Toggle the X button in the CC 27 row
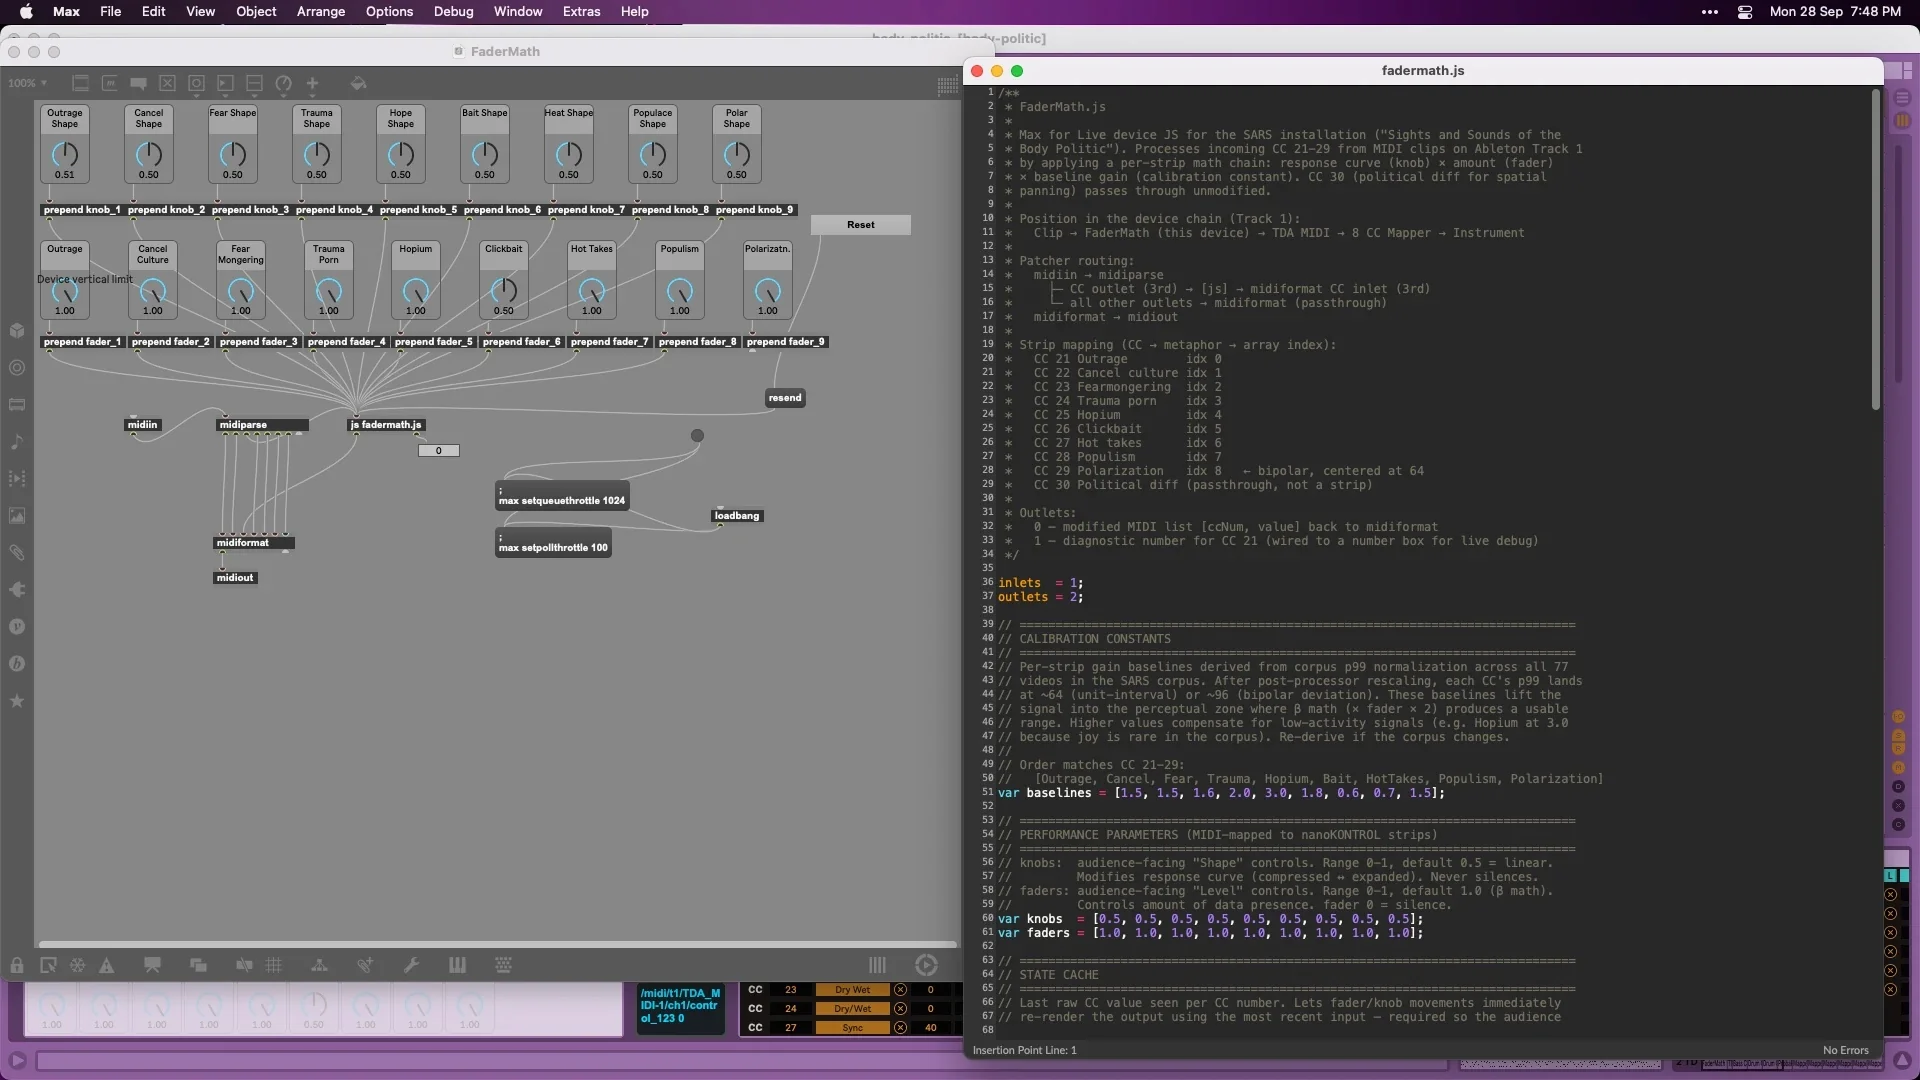This screenshot has width=1920, height=1080. (900, 1028)
